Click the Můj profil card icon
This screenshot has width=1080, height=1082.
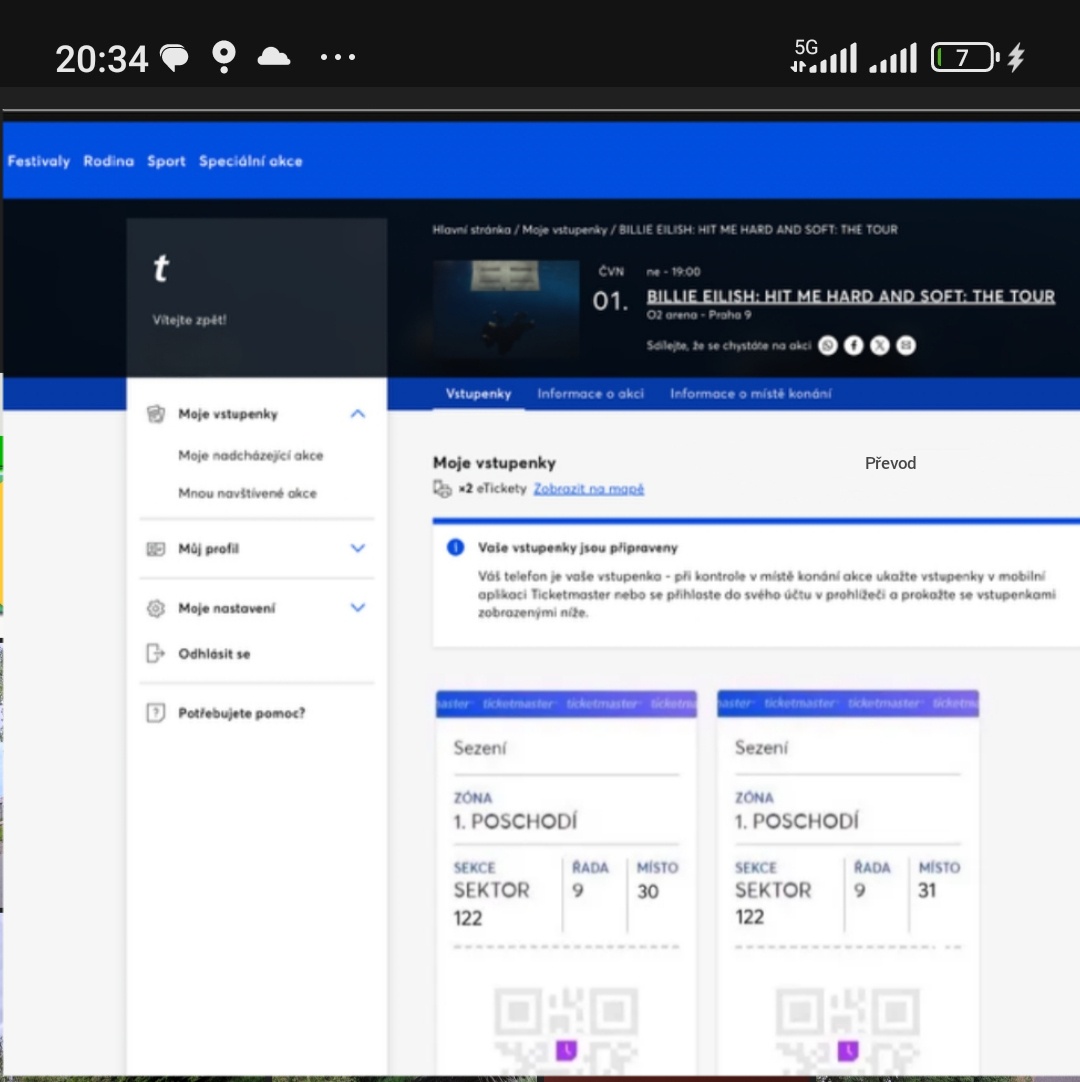(156, 549)
